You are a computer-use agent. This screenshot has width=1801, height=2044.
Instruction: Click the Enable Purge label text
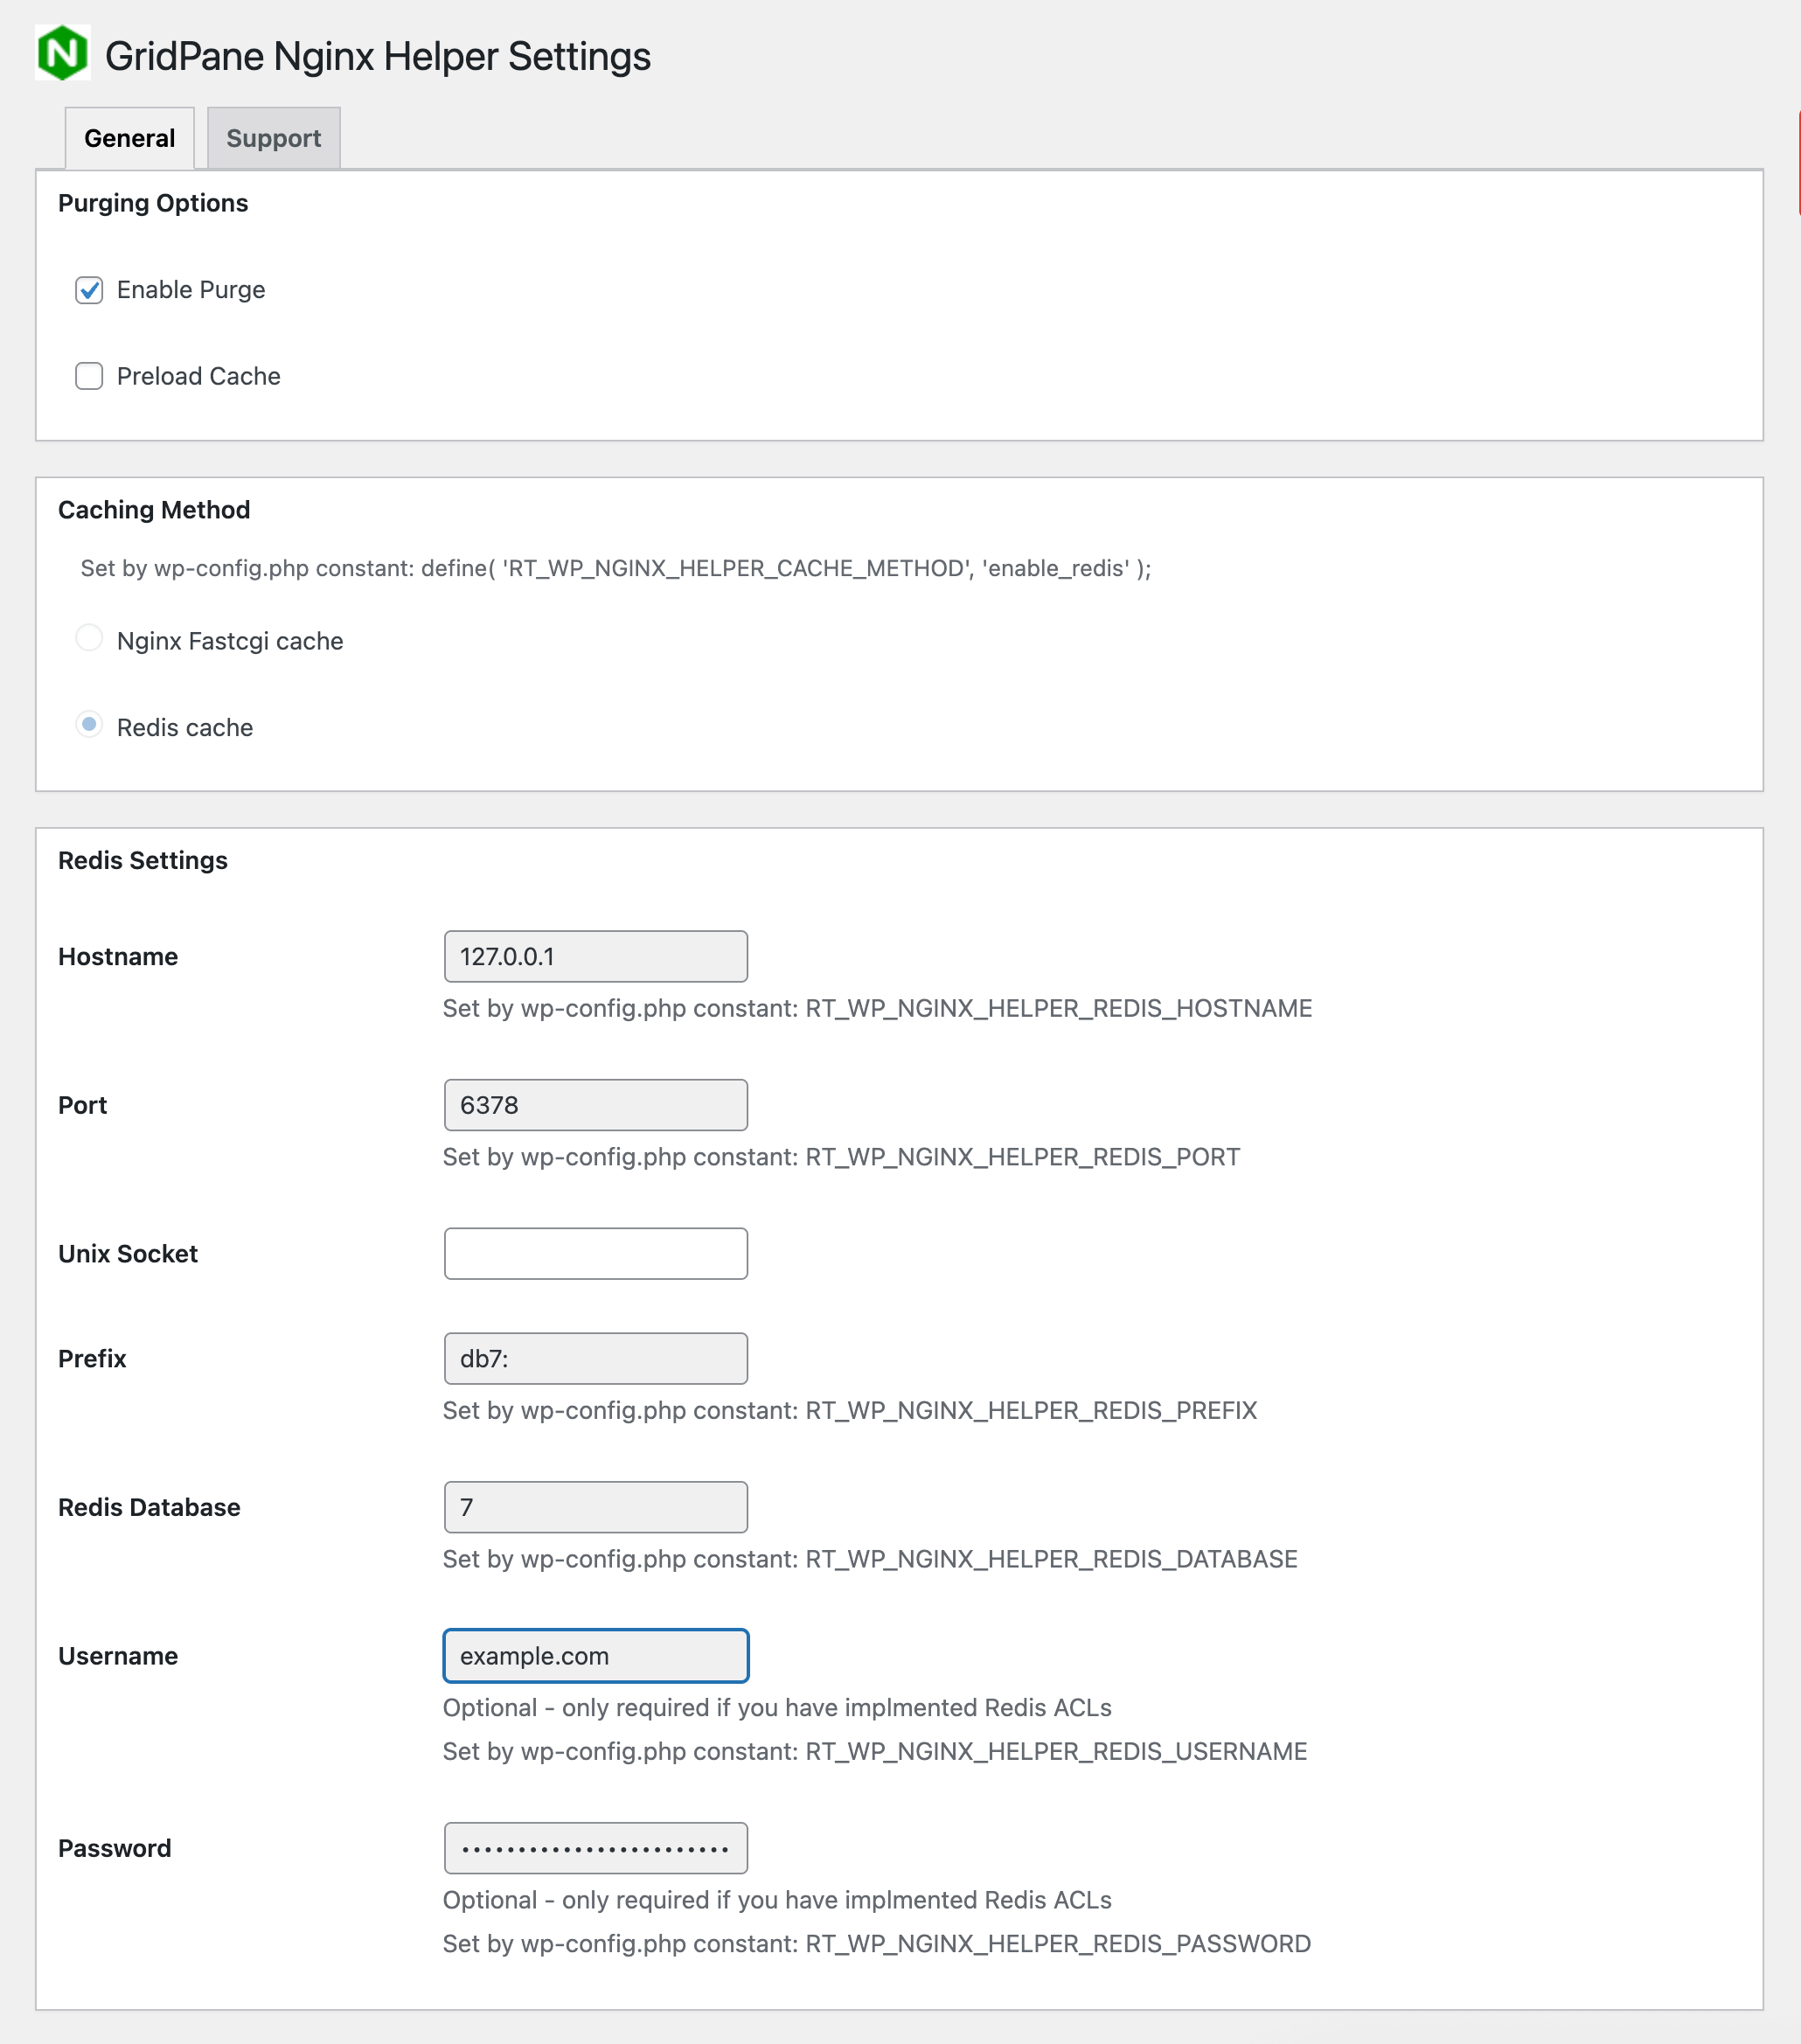(191, 290)
